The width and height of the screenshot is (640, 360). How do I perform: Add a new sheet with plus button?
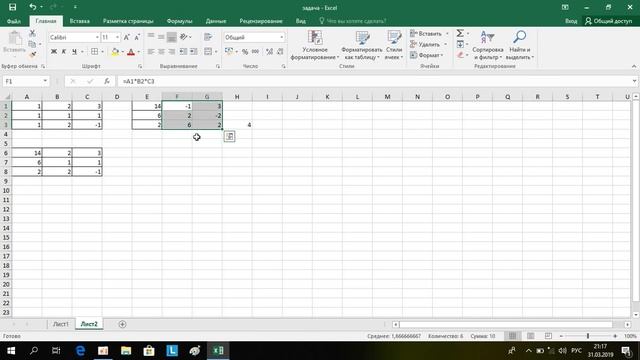point(122,324)
